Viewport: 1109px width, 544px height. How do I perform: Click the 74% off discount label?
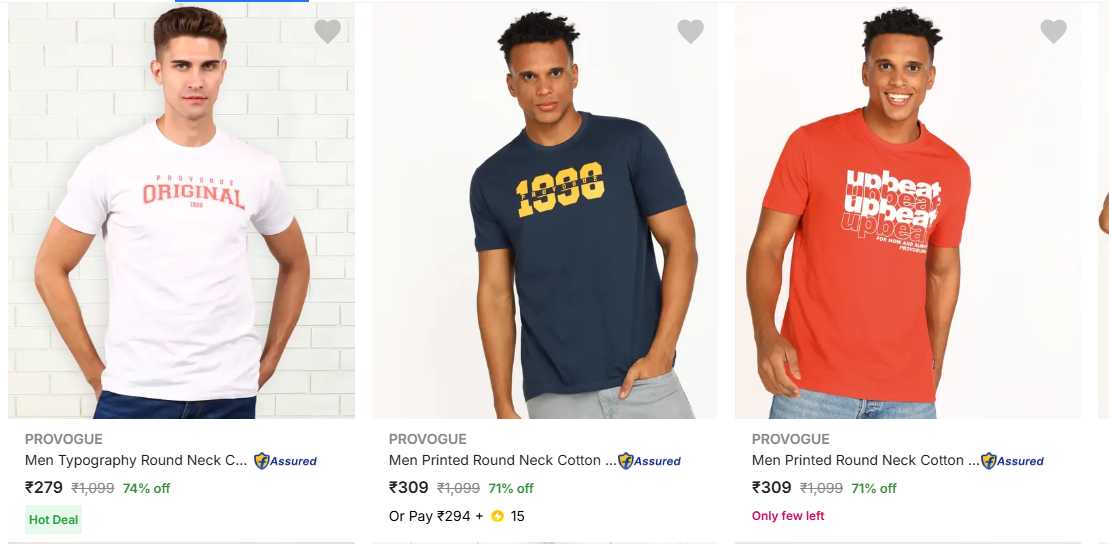pyautogui.click(x=146, y=489)
